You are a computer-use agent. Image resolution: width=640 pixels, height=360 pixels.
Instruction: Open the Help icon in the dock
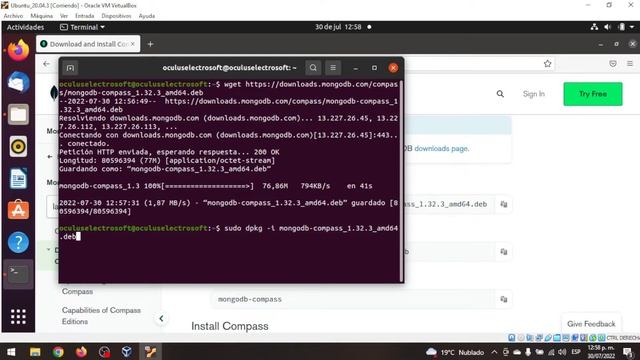18,242
